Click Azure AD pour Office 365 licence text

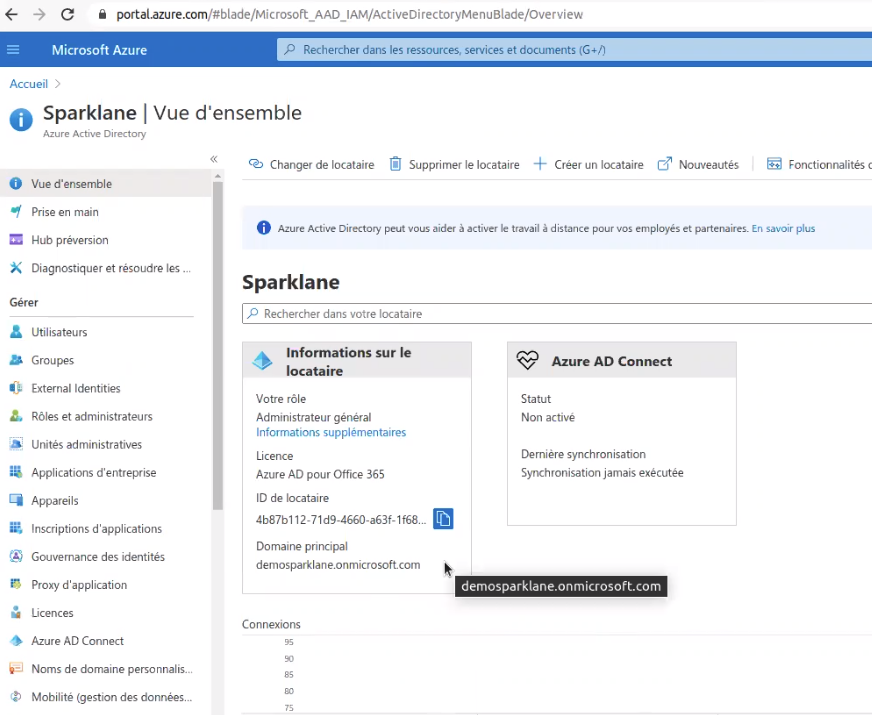click(320, 474)
